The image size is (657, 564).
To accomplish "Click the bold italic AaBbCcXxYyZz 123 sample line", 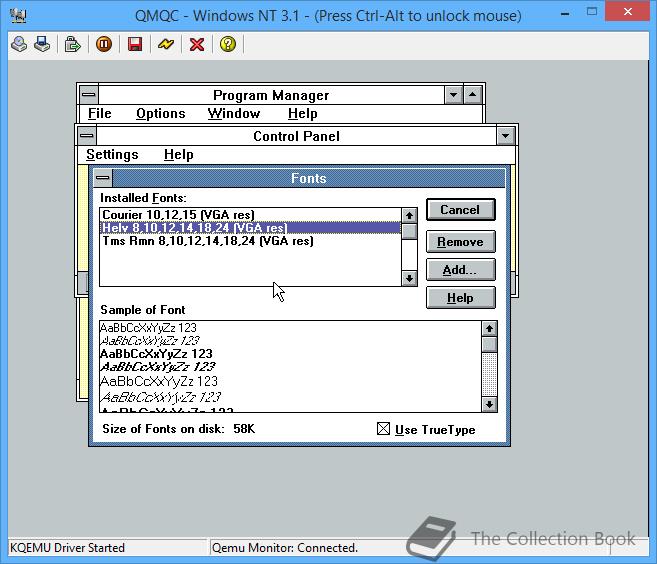I will 158,367.
